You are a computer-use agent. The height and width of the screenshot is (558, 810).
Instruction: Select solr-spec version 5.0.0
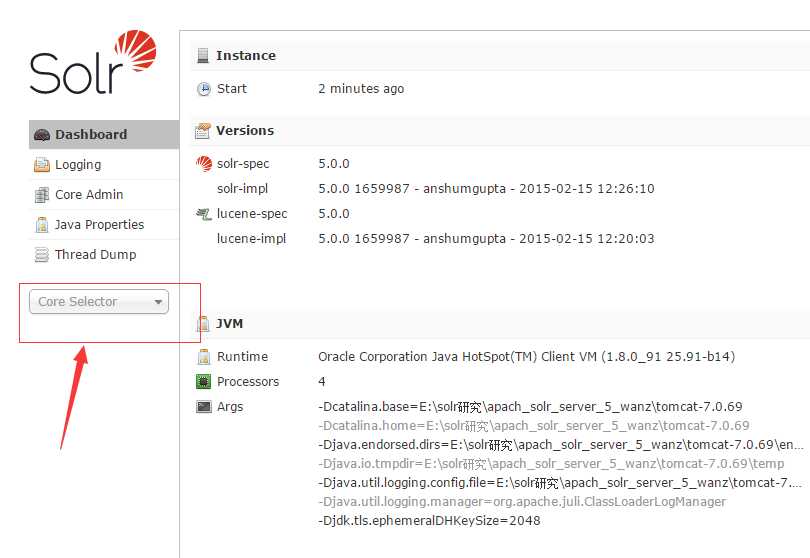click(334, 164)
